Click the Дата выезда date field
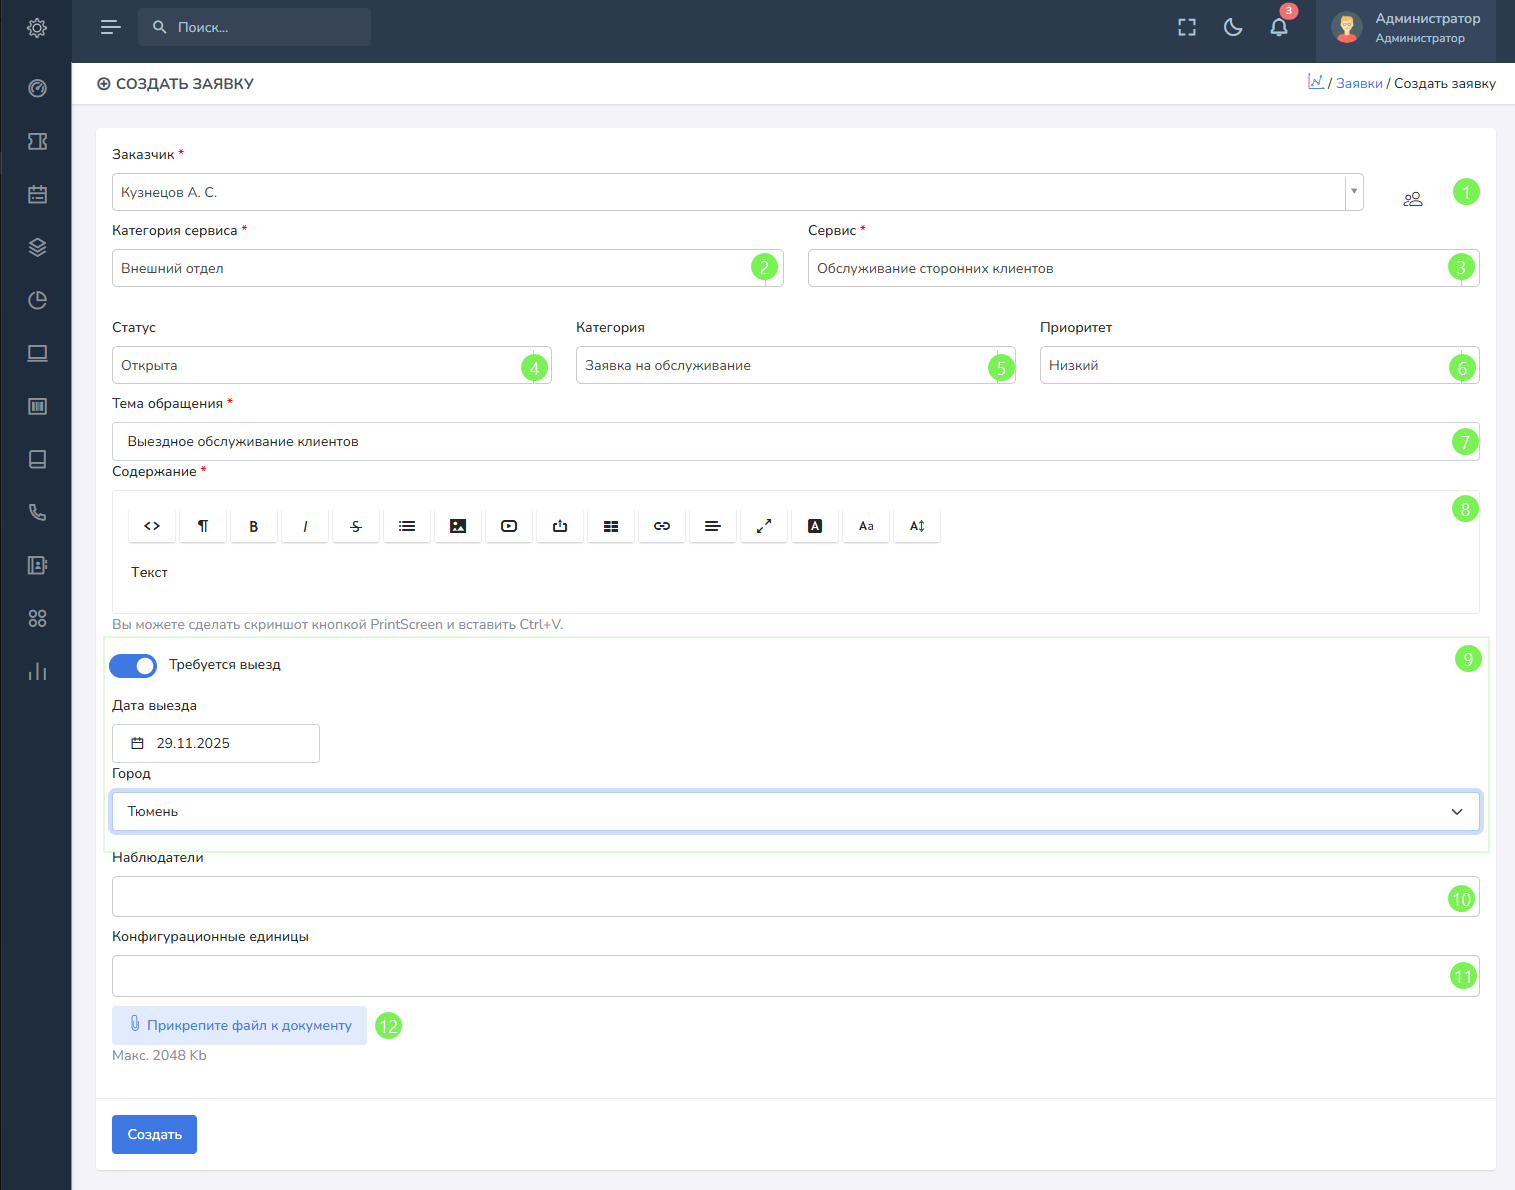The width and height of the screenshot is (1515, 1190). pyautogui.click(x=216, y=743)
